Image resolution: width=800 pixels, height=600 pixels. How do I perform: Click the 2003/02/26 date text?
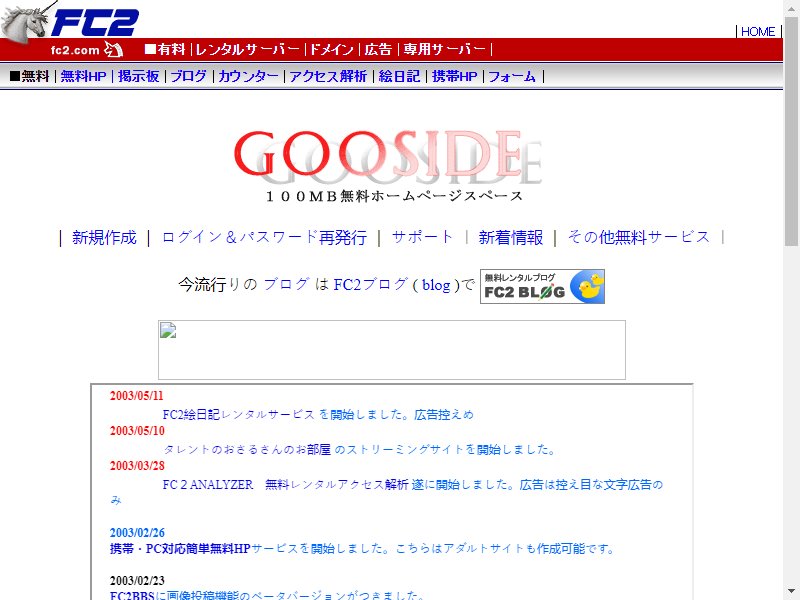tap(137, 533)
